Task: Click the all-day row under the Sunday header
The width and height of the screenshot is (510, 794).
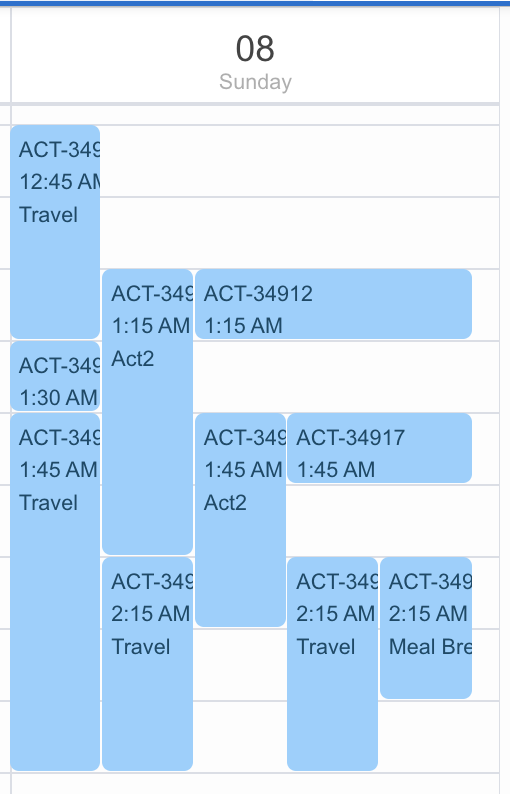Action: (255, 115)
